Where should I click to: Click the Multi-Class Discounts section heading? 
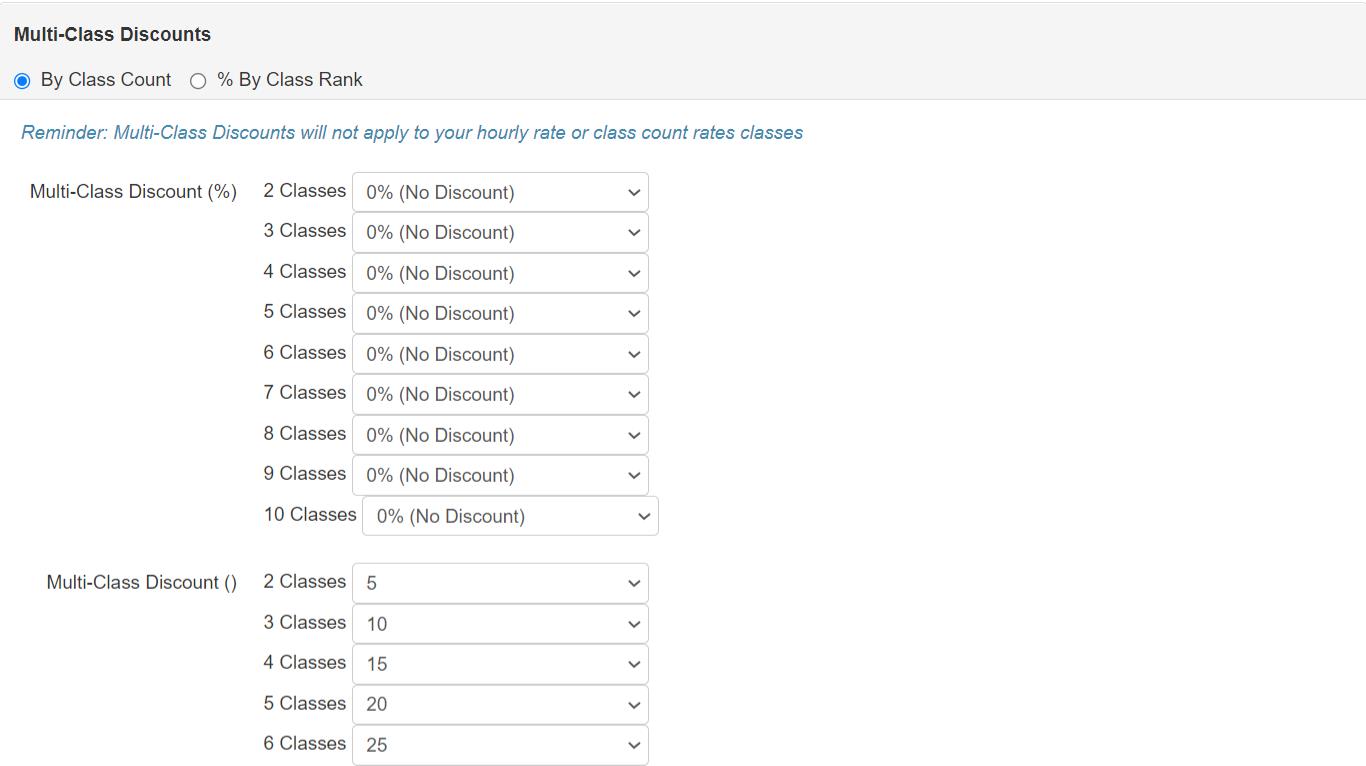pos(112,33)
